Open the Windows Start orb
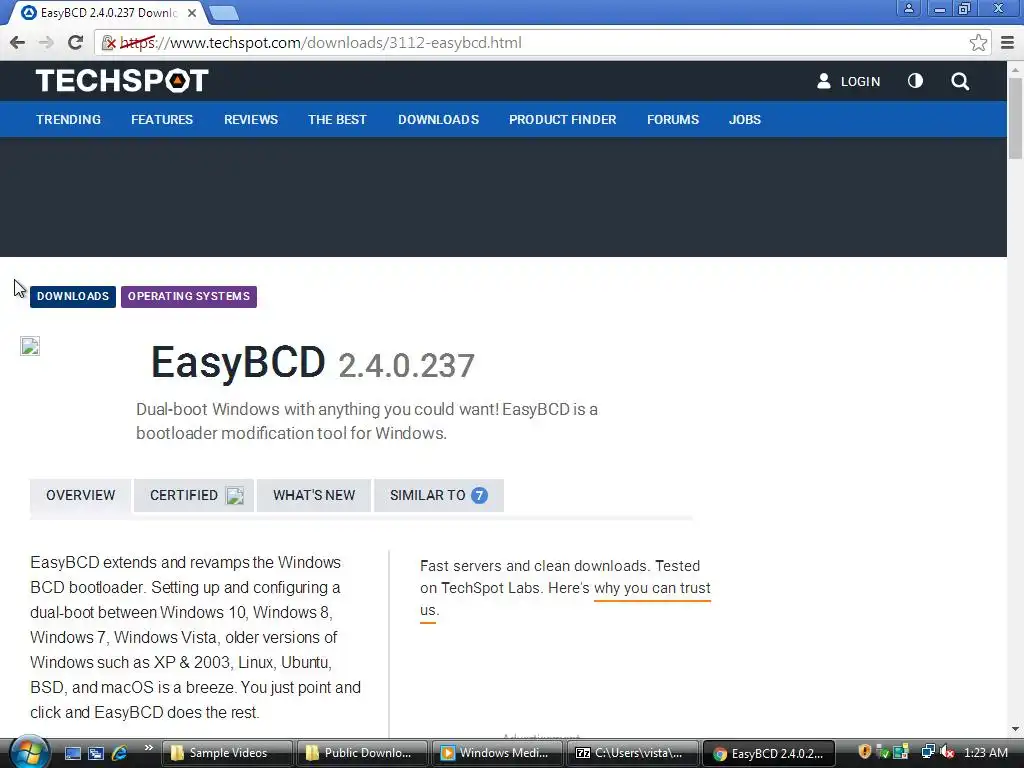 coord(29,752)
